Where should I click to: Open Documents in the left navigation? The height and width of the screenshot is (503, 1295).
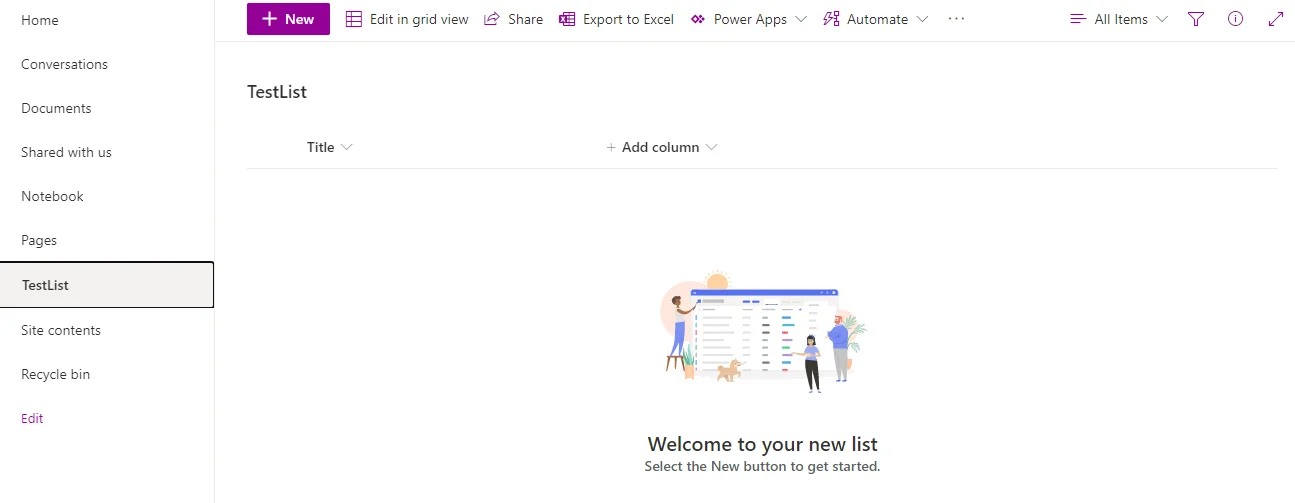(56, 108)
